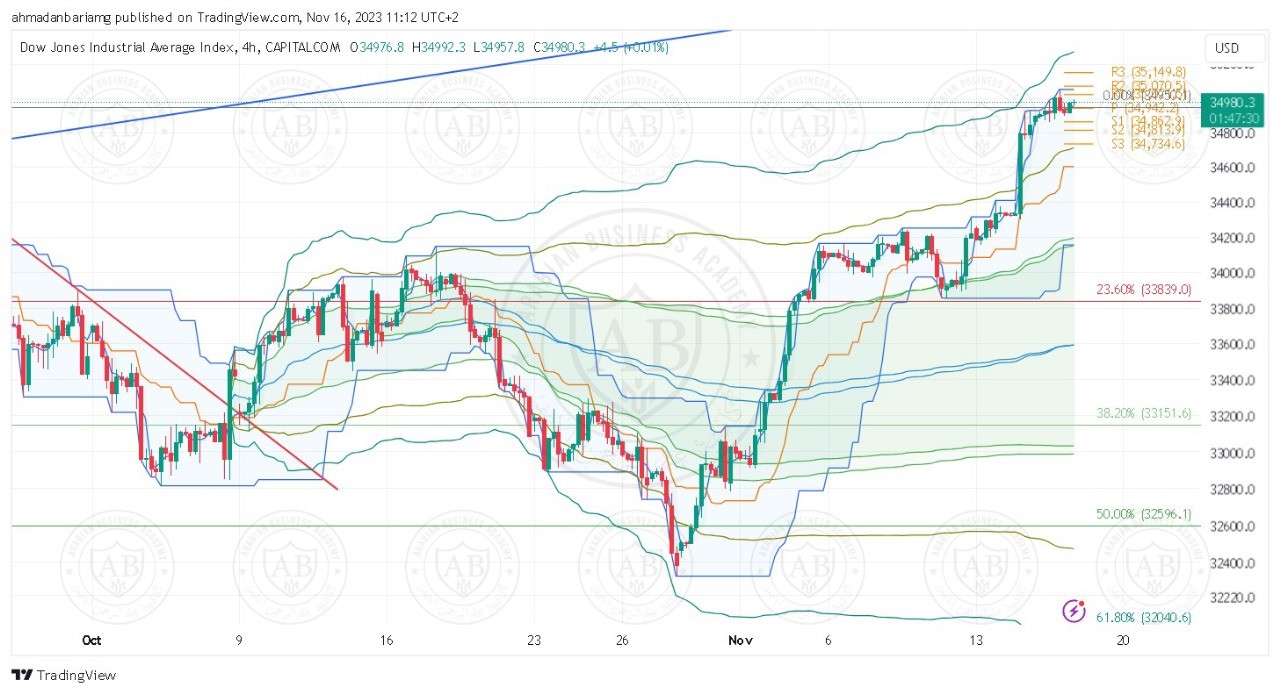Screen dimensions: 1280x694
Task: Click the 38.20% (33151.6) Fibonacci label
Action: click(1144, 412)
